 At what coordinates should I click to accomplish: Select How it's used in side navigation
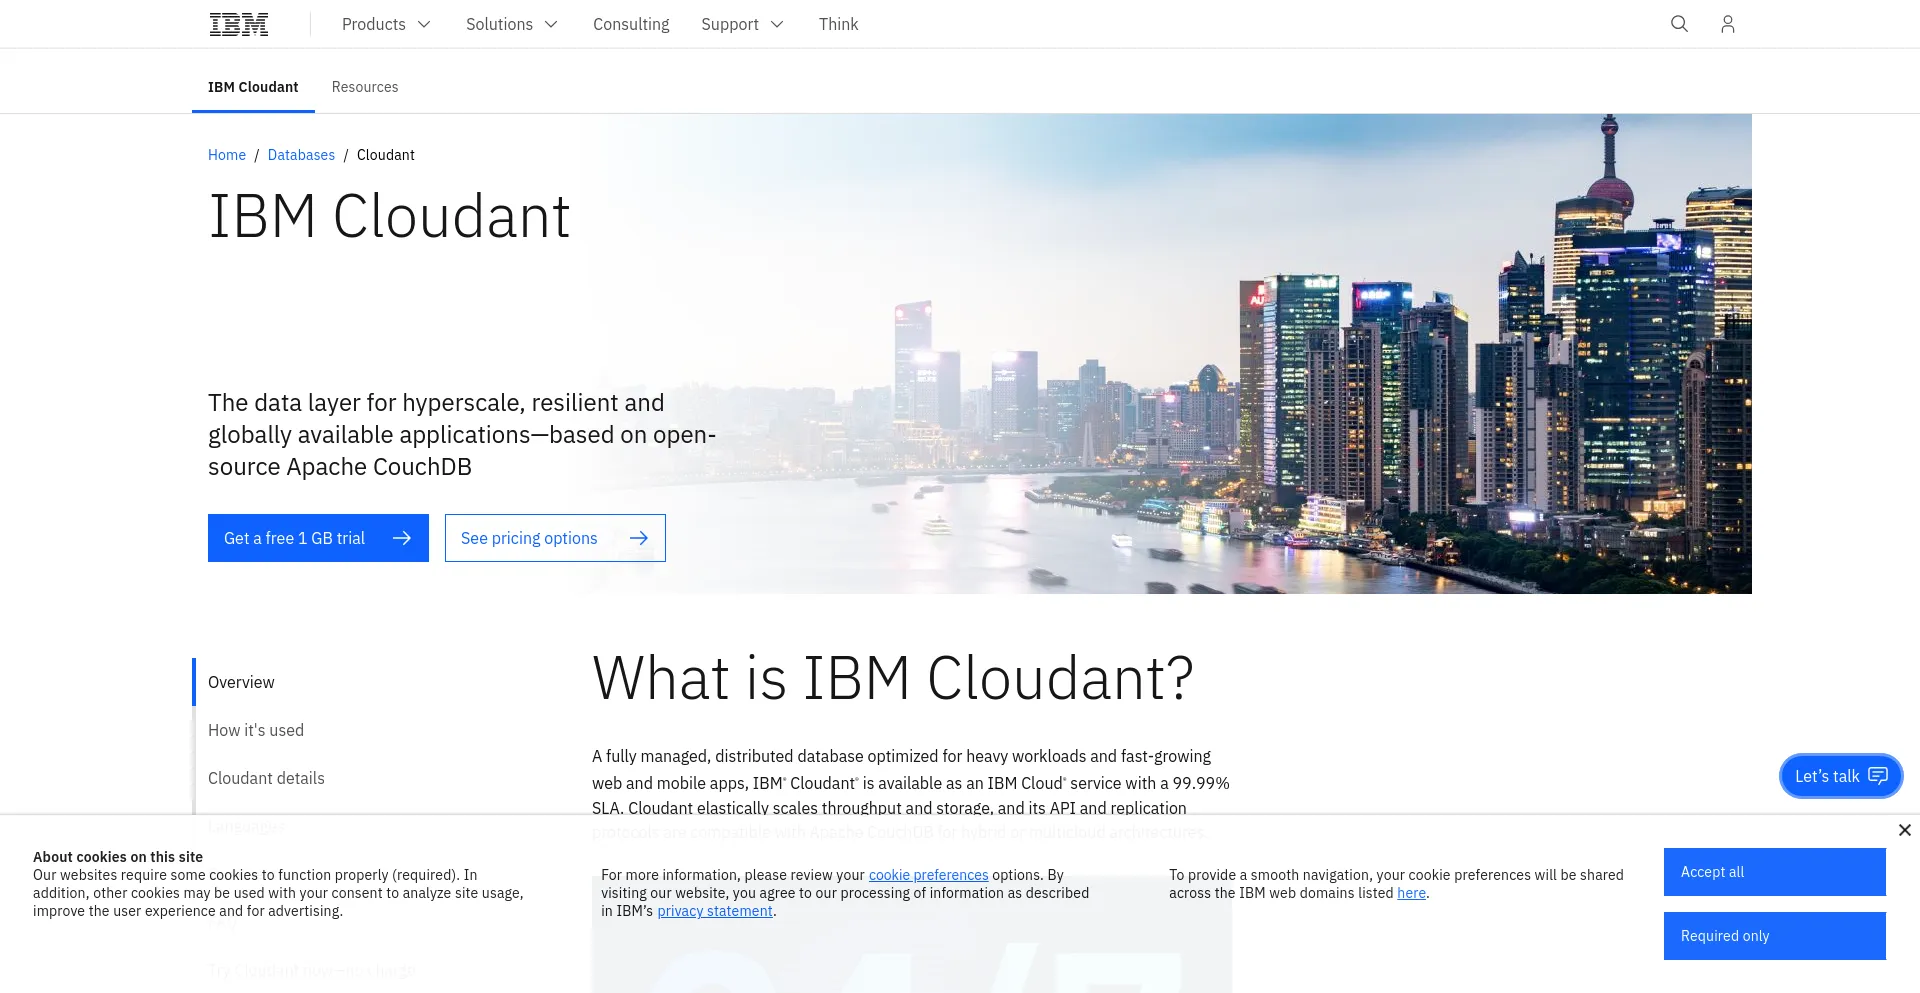256,730
